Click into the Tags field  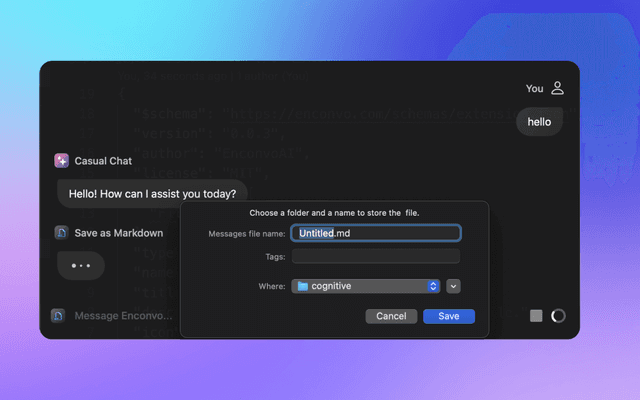pos(376,256)
